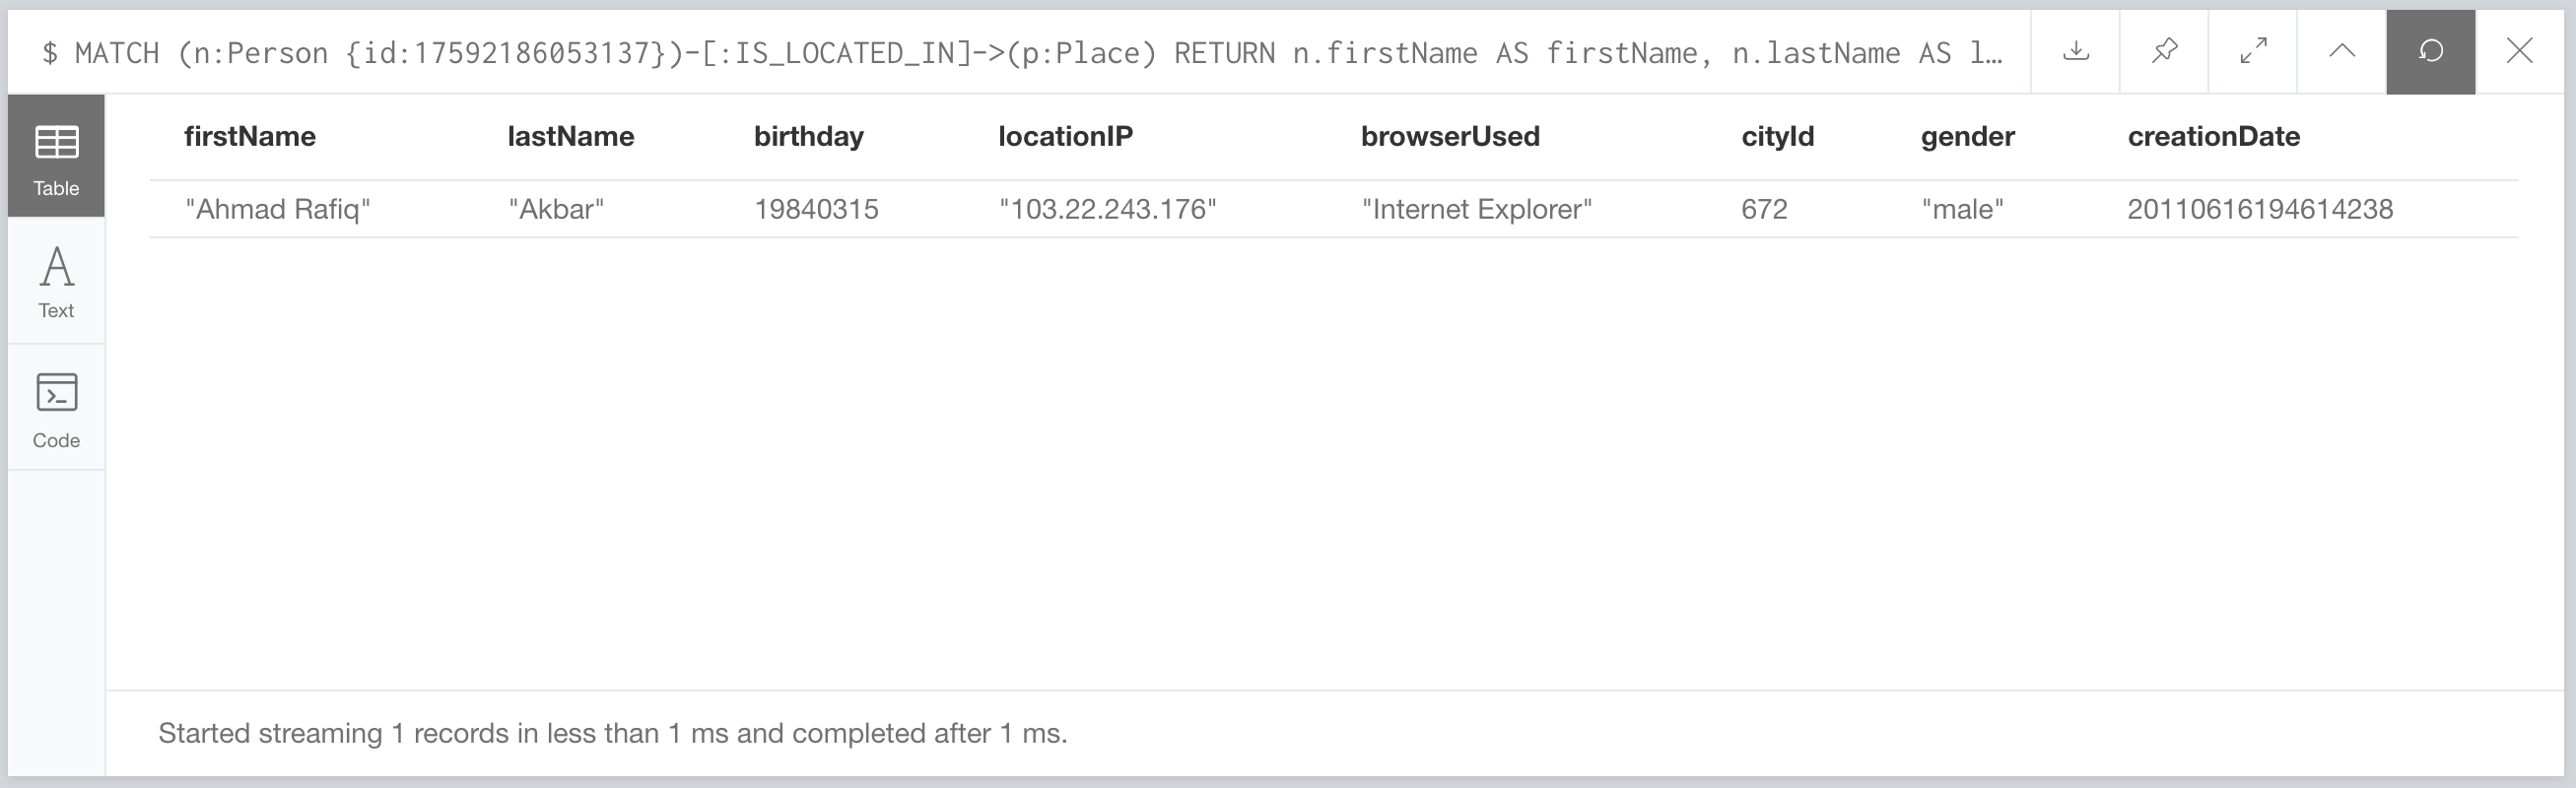Select the "Internet Explorer" cell
The height and width of the screenshot is (788, 2576).
(x=1476, y=210)
